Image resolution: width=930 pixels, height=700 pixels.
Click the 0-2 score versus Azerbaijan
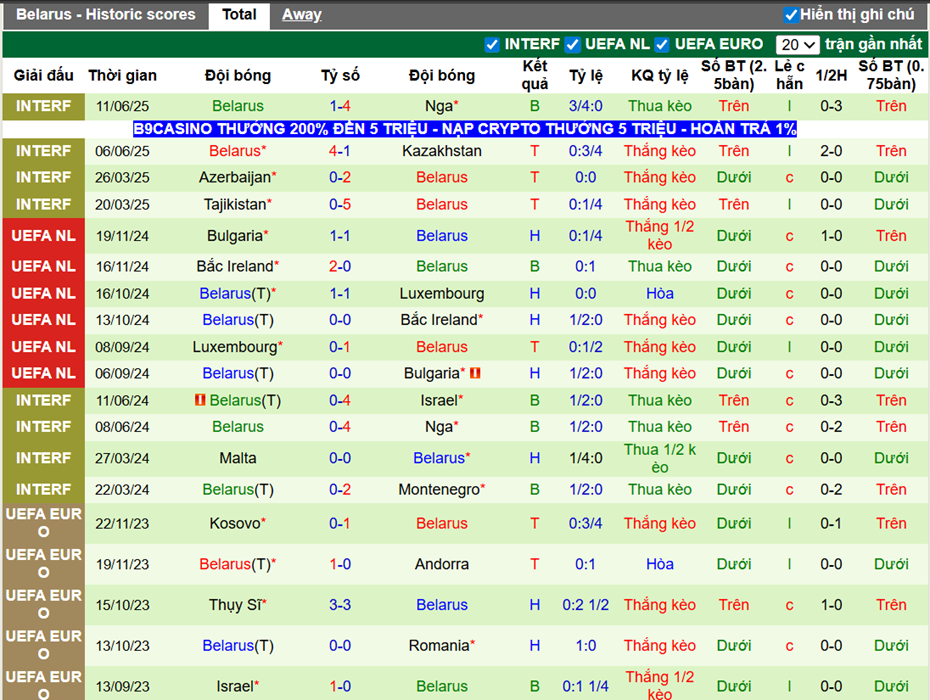coord(340,177)
